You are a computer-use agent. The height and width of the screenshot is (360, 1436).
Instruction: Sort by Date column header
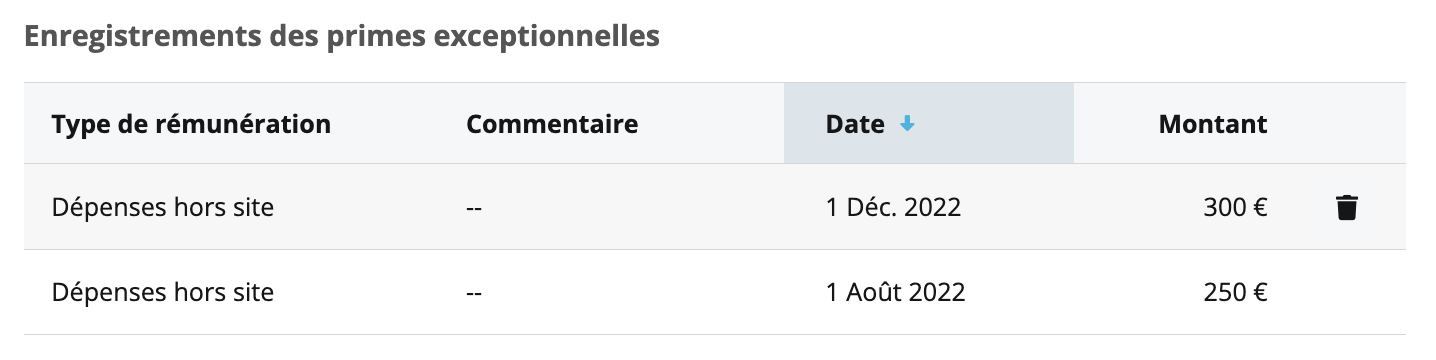click(x=929, y=124)
